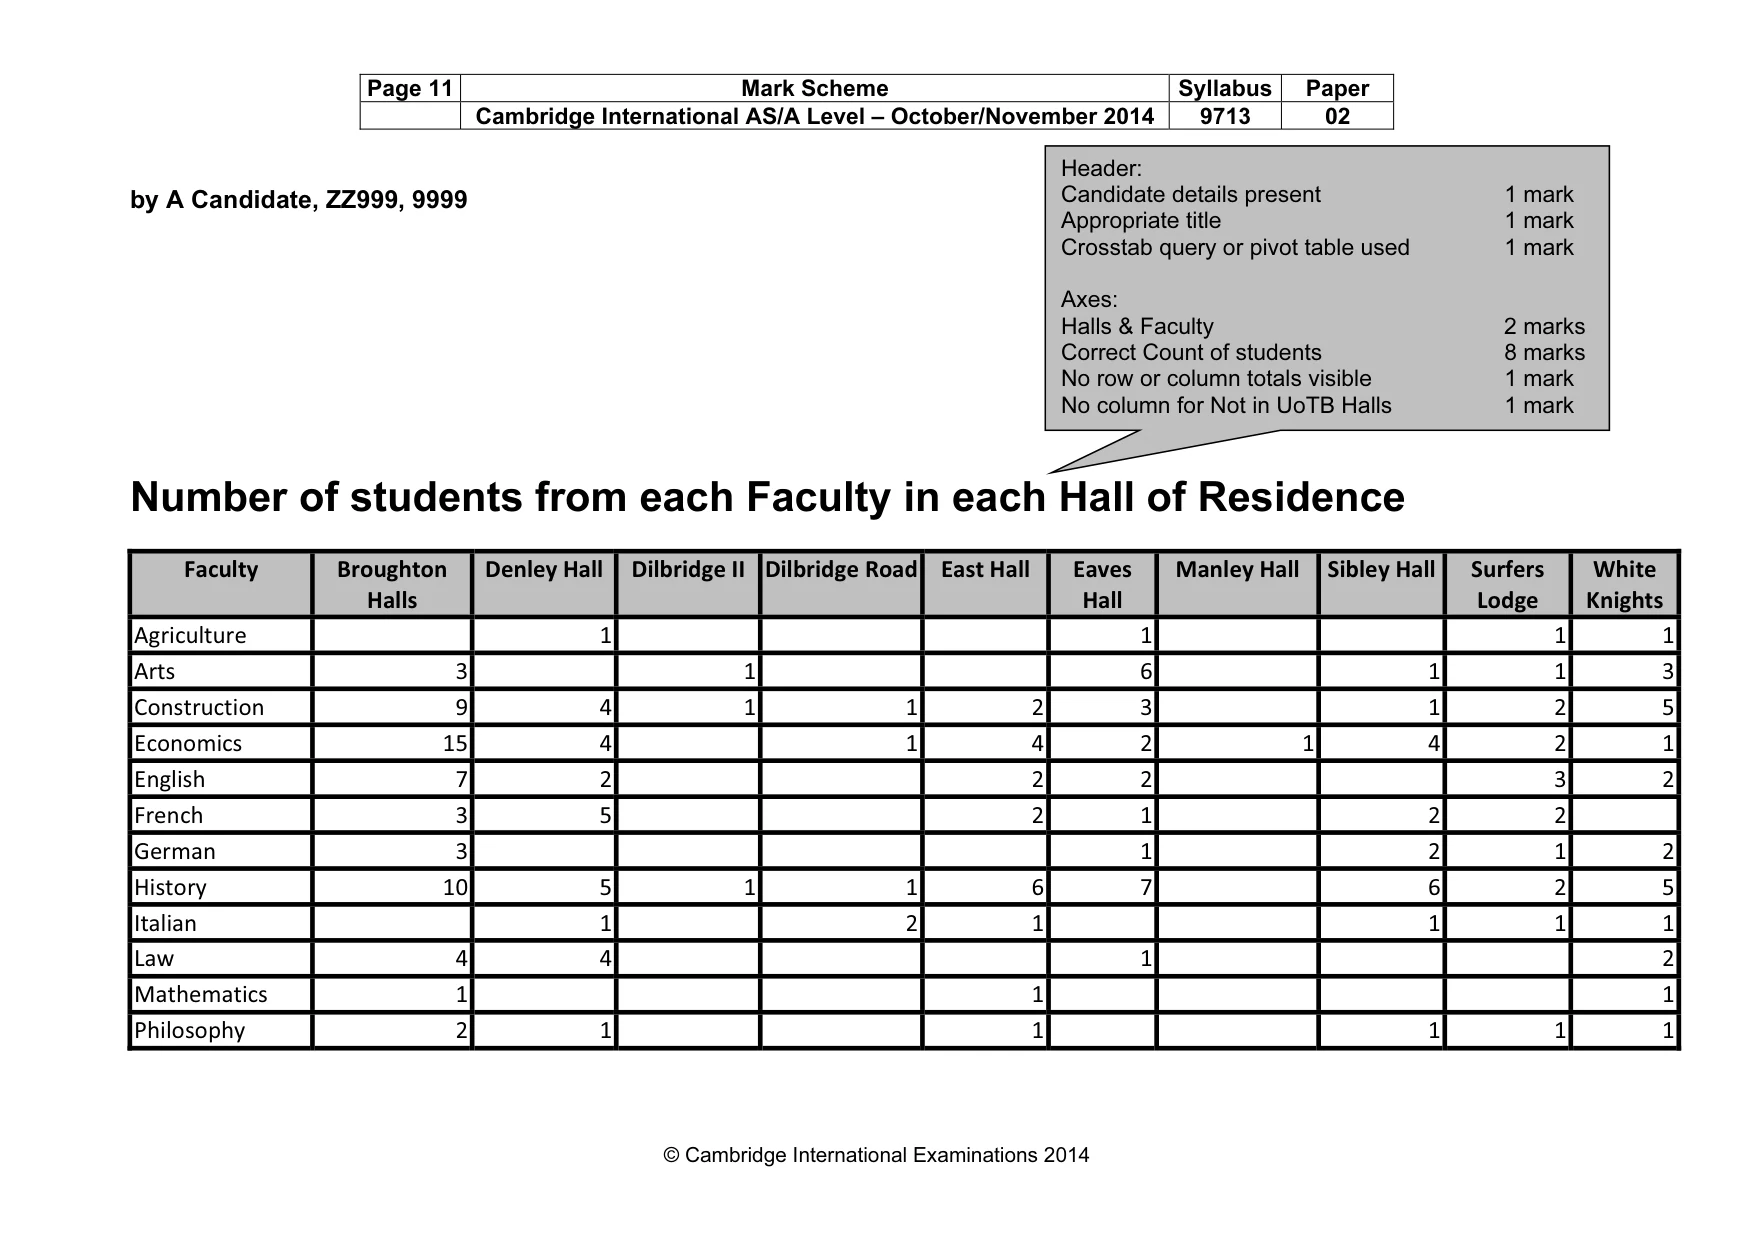Select the 'History' row label
The image size is (1755, 1240).
(170, 888)
